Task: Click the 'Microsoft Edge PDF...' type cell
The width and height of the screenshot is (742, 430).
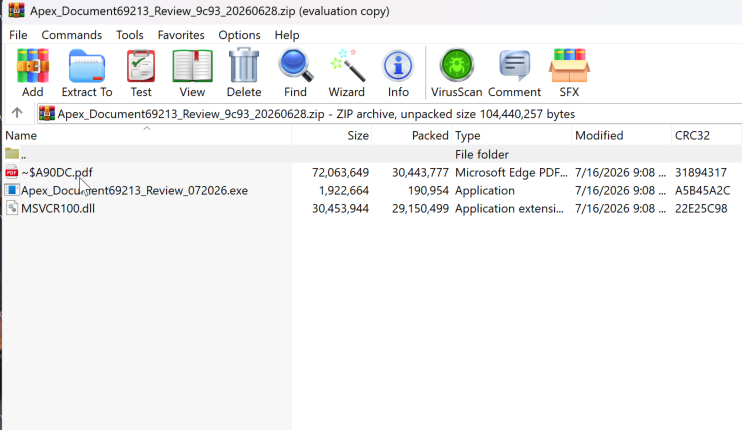Action: tap(511, 172)
